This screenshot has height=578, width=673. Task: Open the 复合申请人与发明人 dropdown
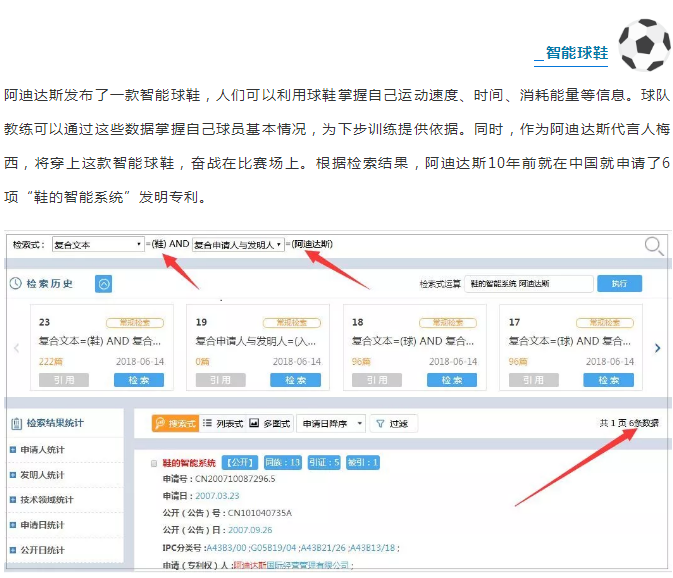[x=238, y=245]
